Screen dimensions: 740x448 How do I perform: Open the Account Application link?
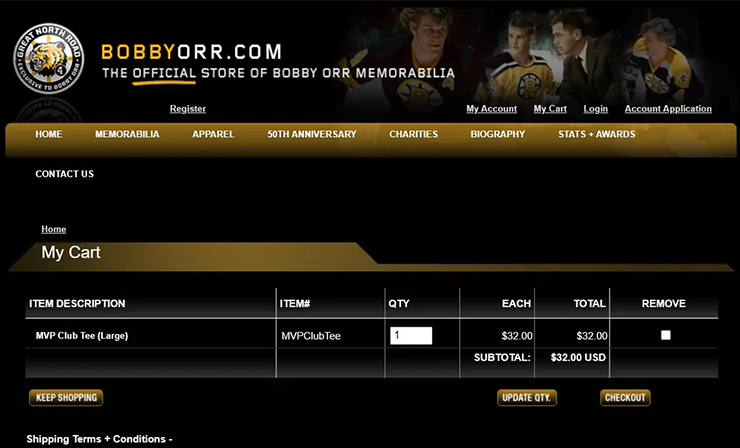pos(668,109)
